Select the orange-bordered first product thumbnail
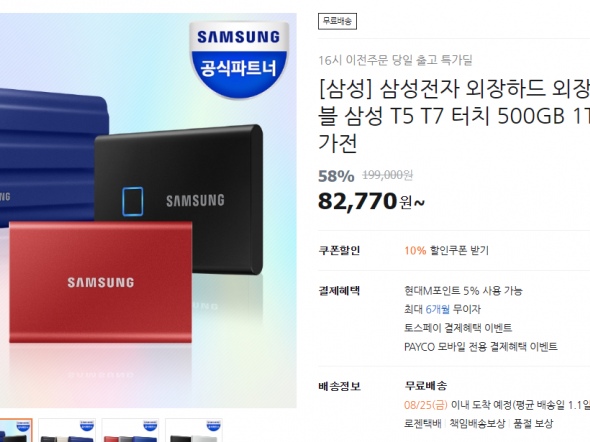The width and height of the screenshot is (590, 442). pyautogui.click(x=15, y=430)
